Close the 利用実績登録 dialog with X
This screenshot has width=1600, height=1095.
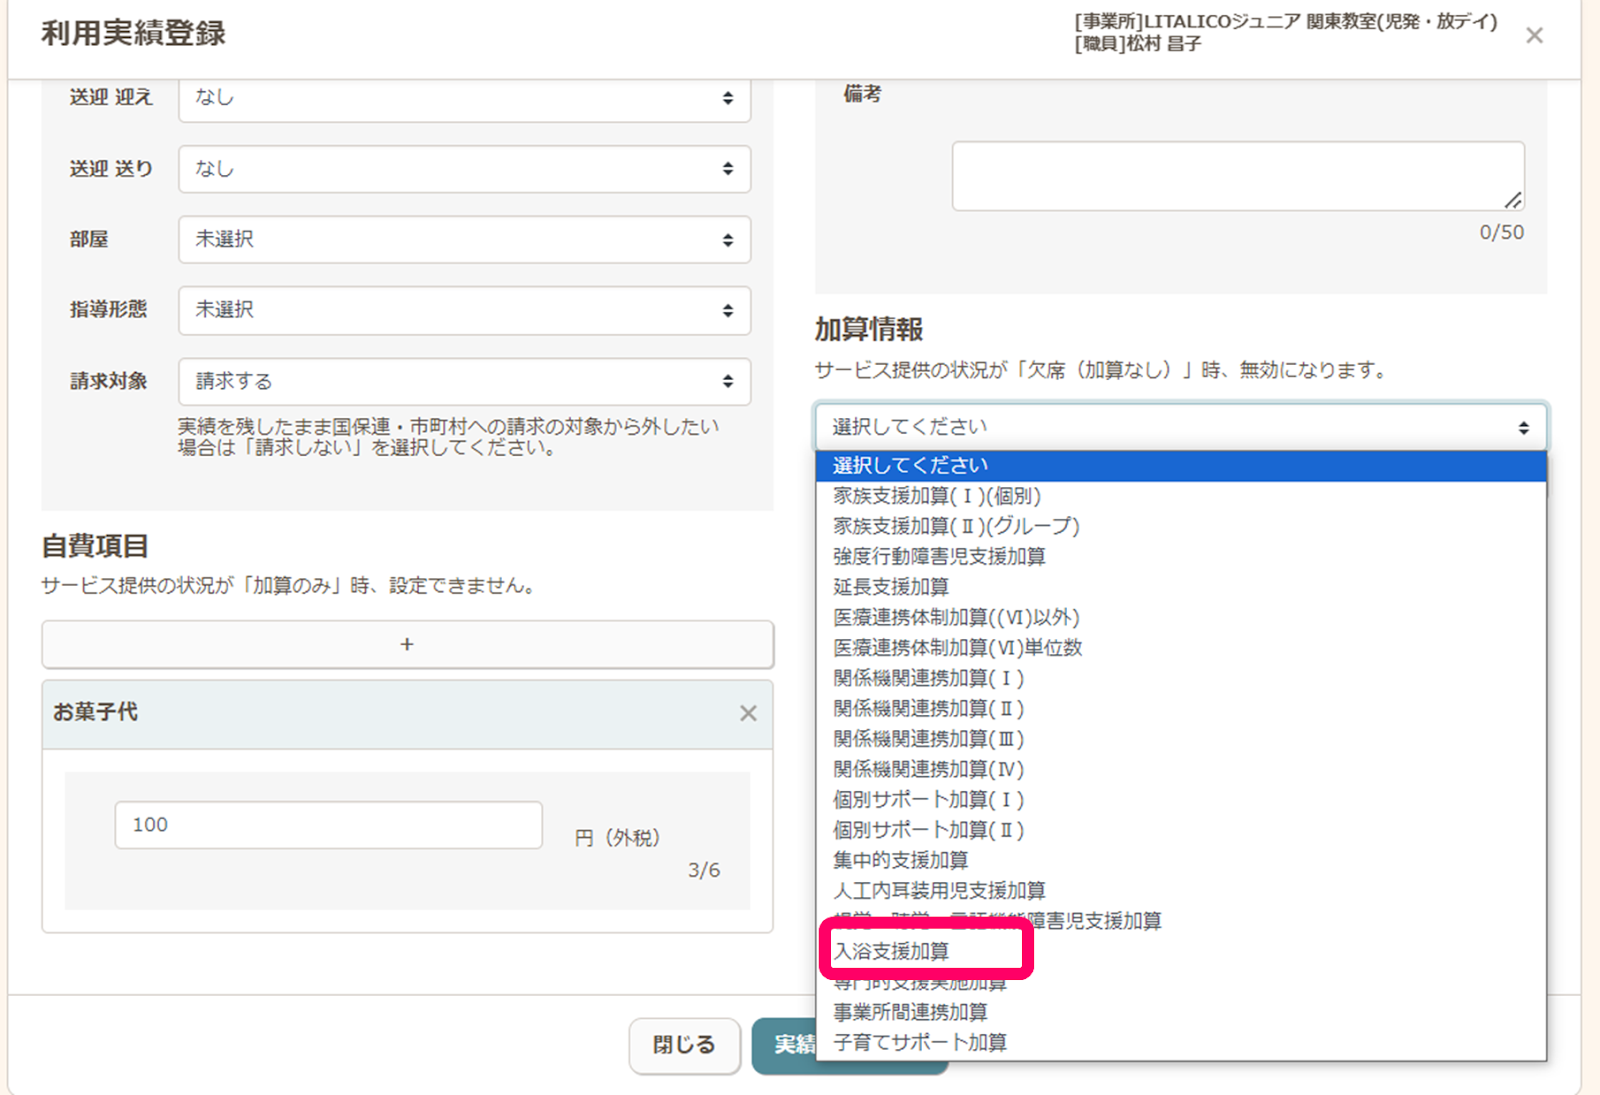click(1534, 36)
